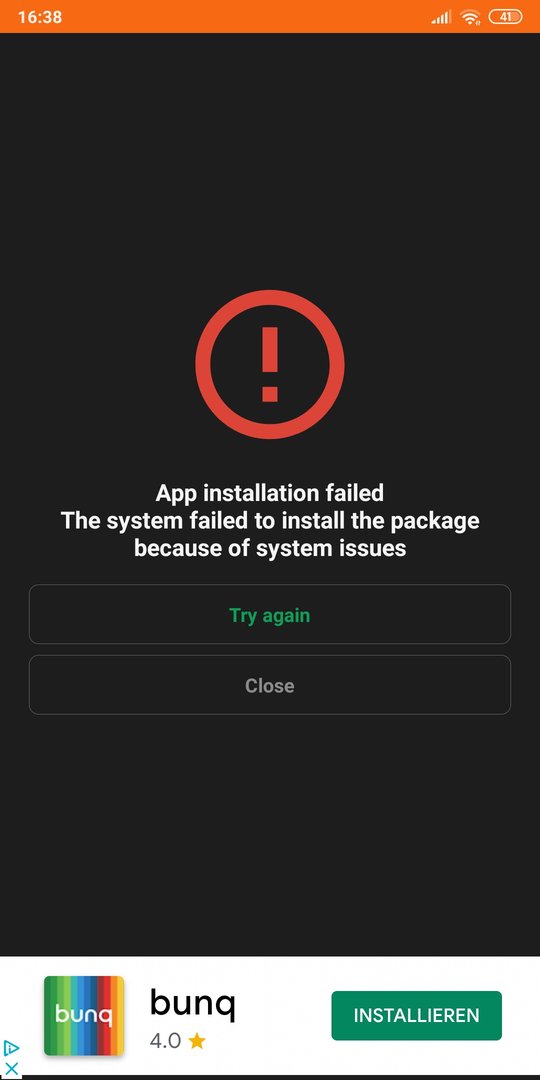Tap the yellow star rating icon
540x1080 pixels.
(197, 1041)
